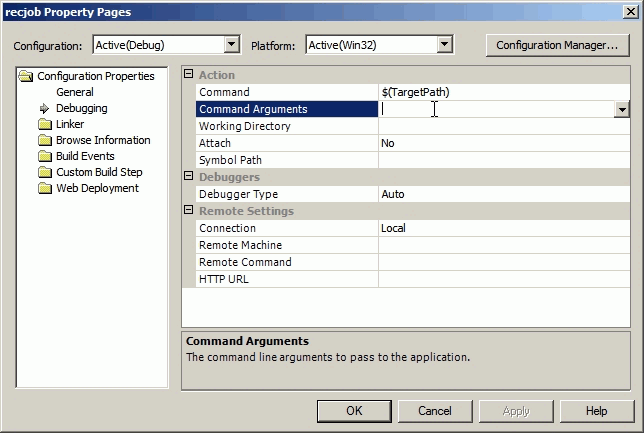Collapse the Remote Settings section
The width and height of the screenshot is (644, 433).
point(189,211)
